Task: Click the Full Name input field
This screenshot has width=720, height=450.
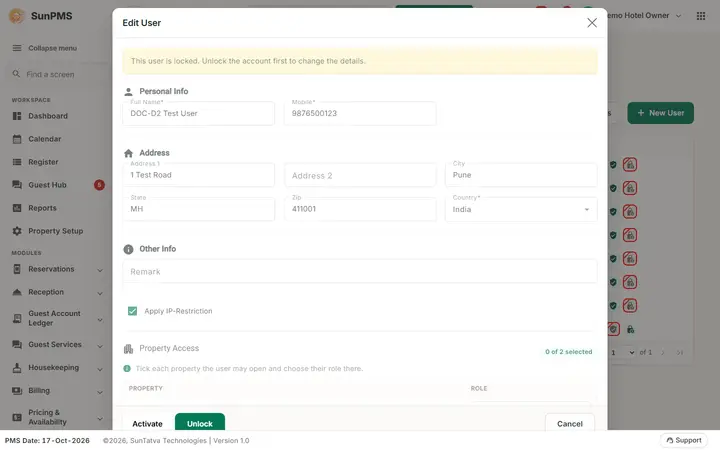Action: point(198,113)
